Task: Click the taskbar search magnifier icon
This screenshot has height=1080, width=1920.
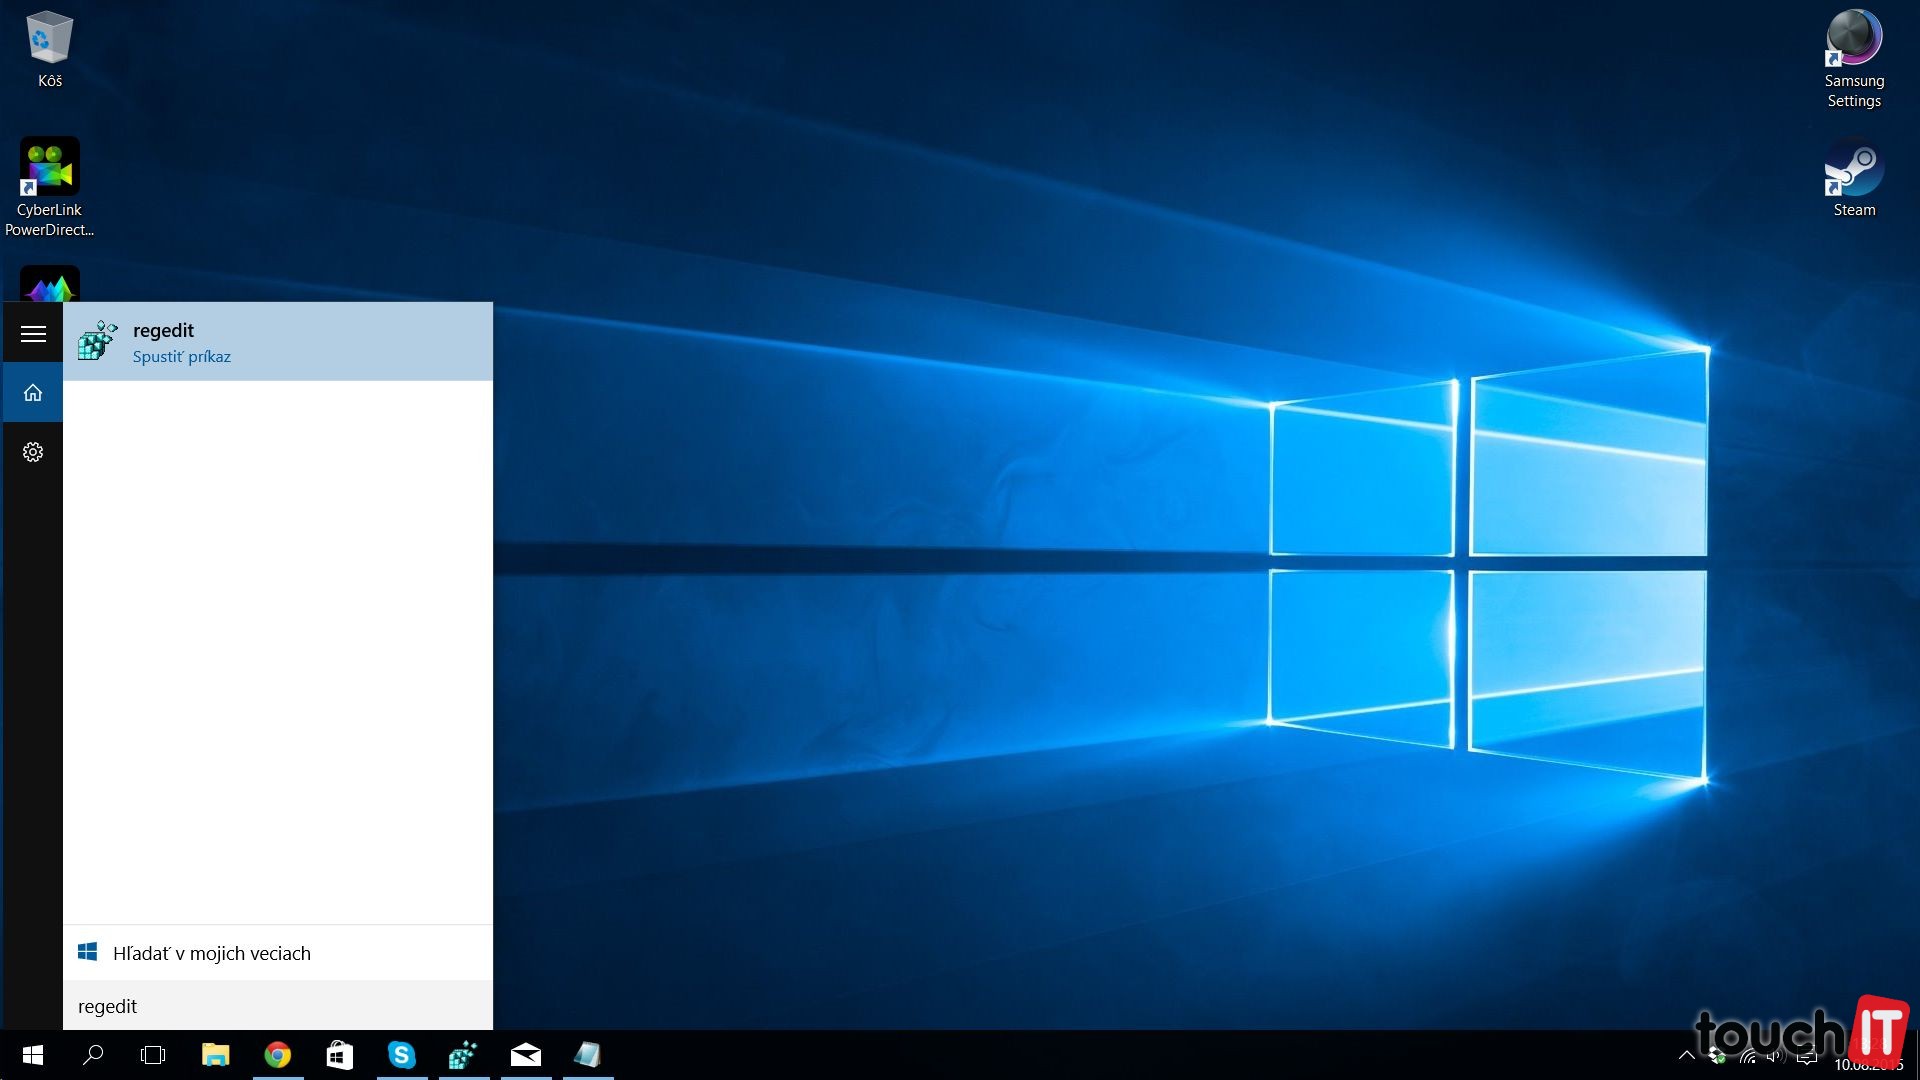Action: click(93, 1055)
